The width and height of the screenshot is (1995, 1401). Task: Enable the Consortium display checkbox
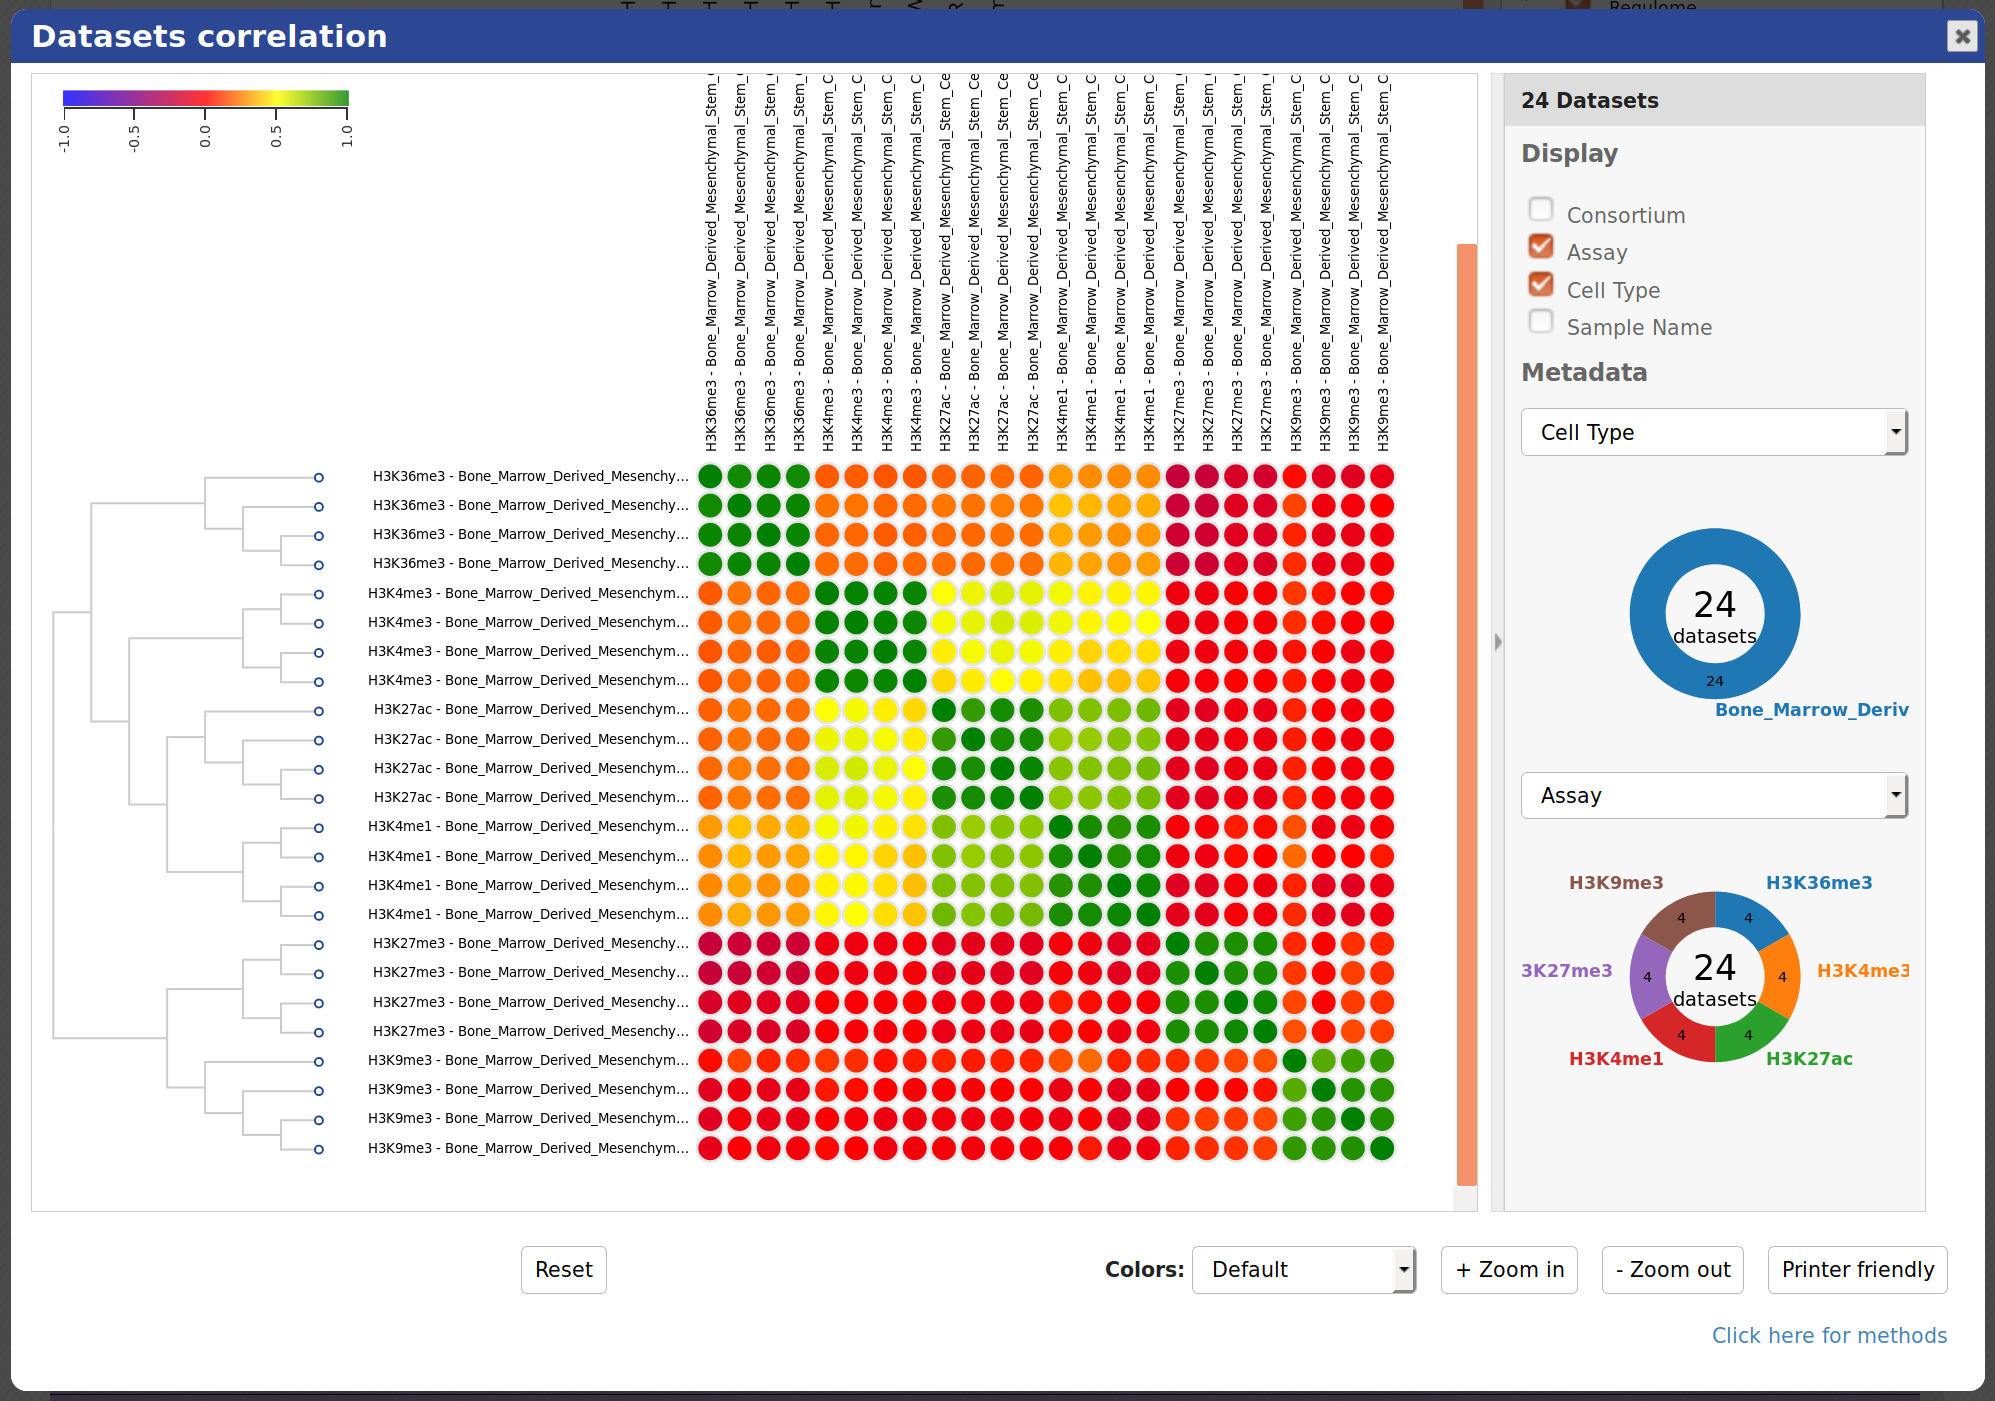click(x=1541, y=210)
